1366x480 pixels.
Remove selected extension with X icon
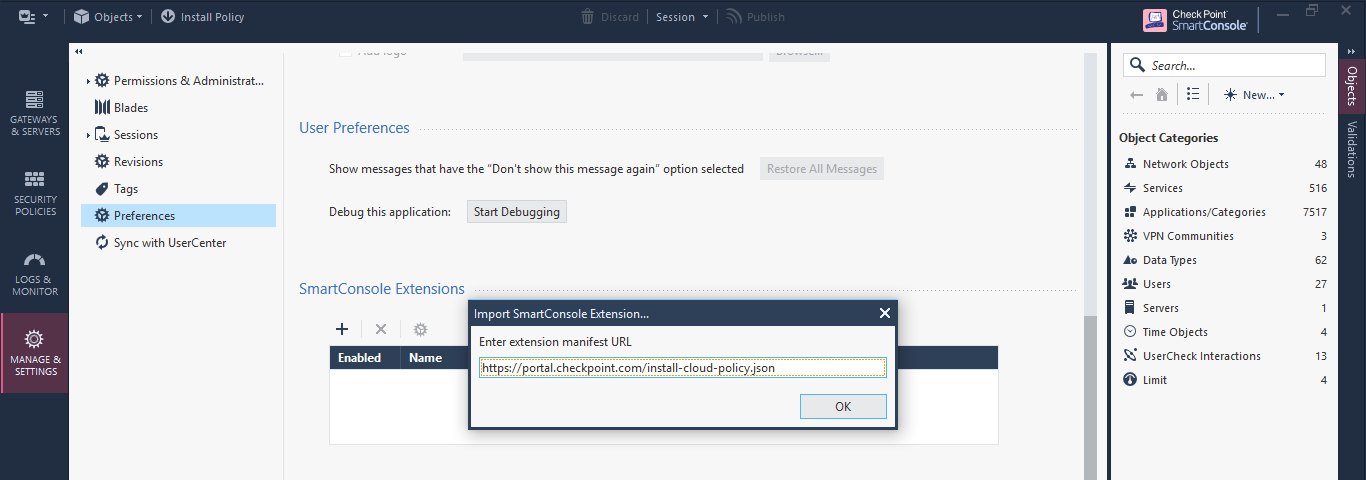click(381, 328)
